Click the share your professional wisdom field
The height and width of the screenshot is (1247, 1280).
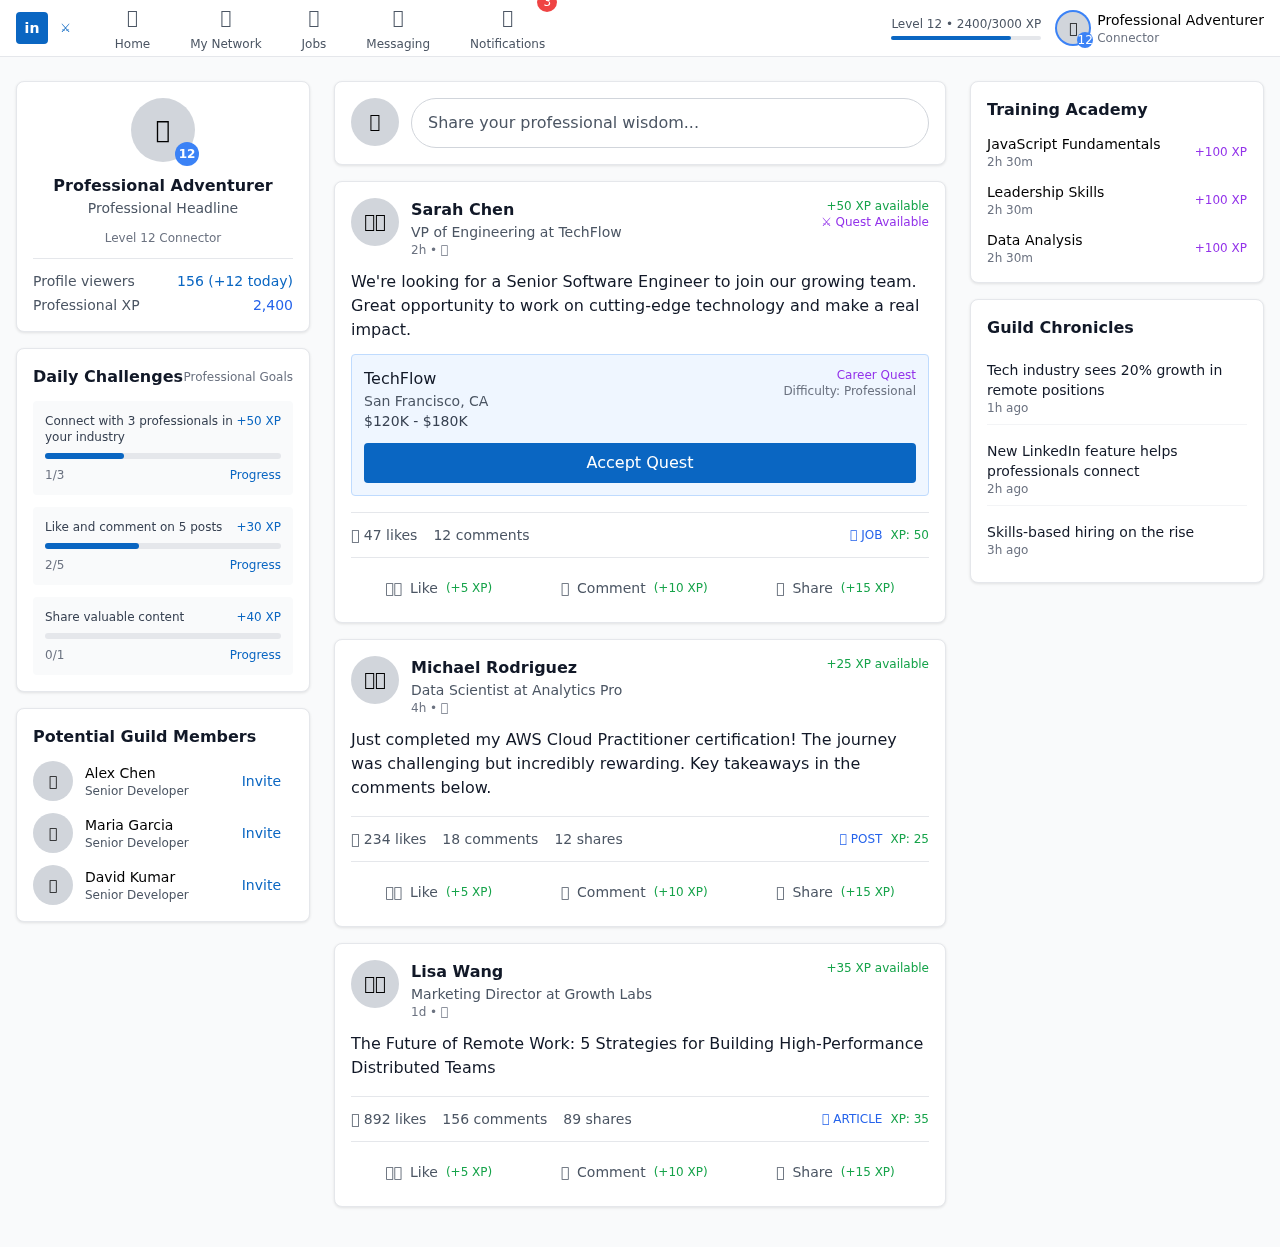click(669, 123)
